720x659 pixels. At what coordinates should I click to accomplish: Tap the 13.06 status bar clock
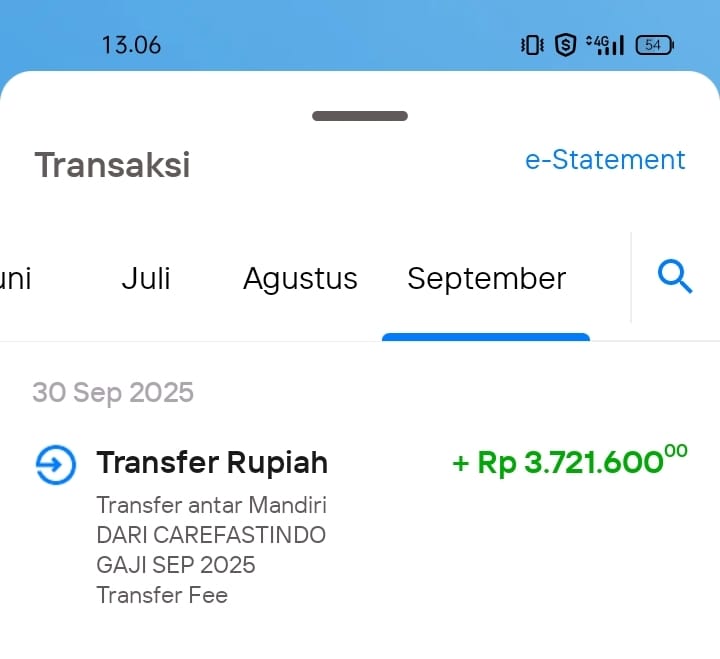click(131, 45)
